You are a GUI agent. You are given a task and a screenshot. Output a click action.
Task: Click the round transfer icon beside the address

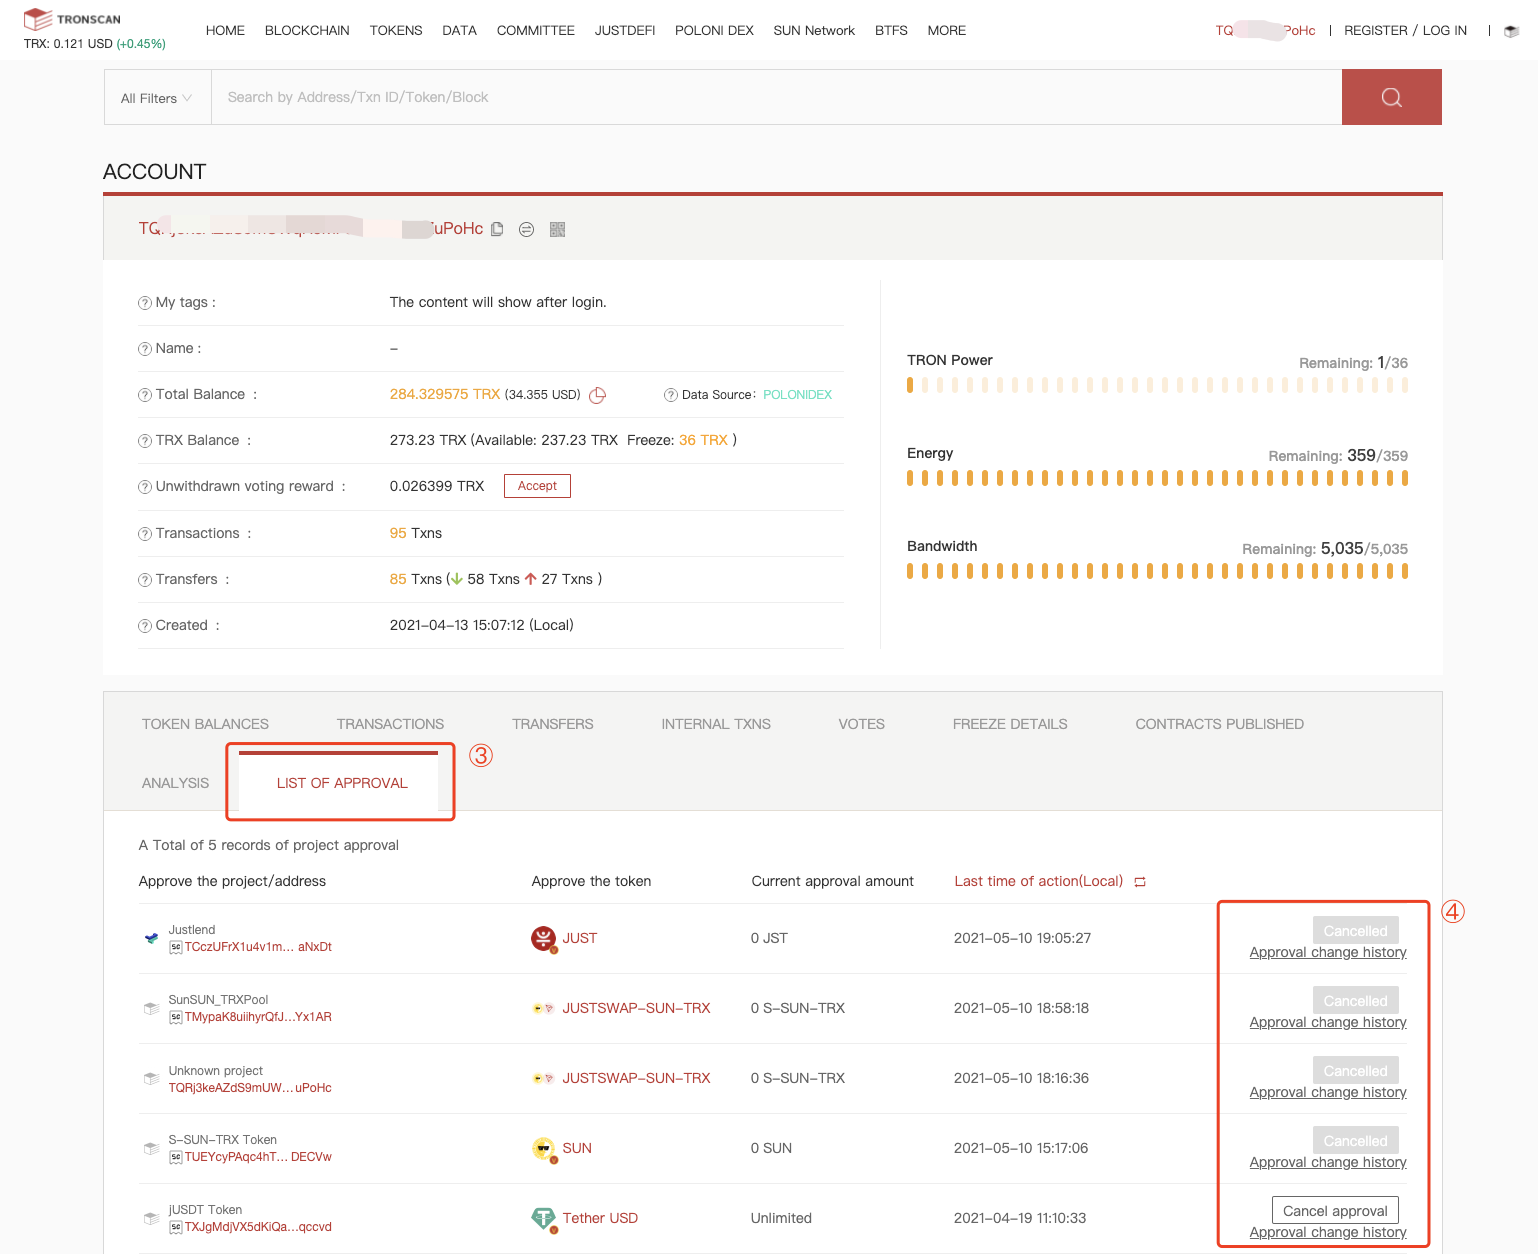click(527, 229)
